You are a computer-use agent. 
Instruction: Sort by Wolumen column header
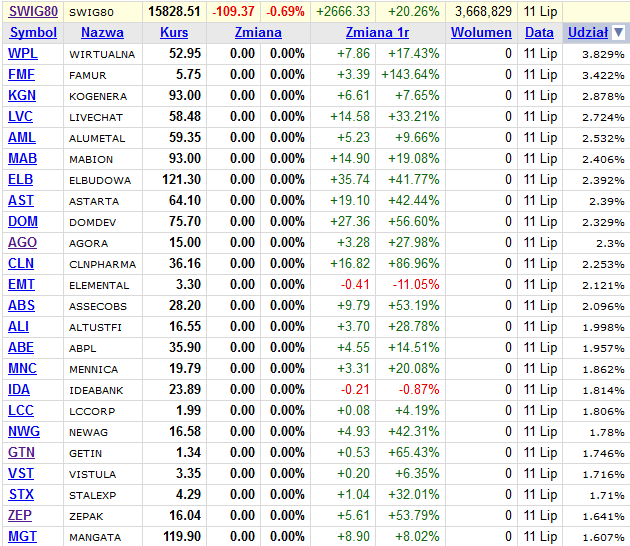coord(481,33)
